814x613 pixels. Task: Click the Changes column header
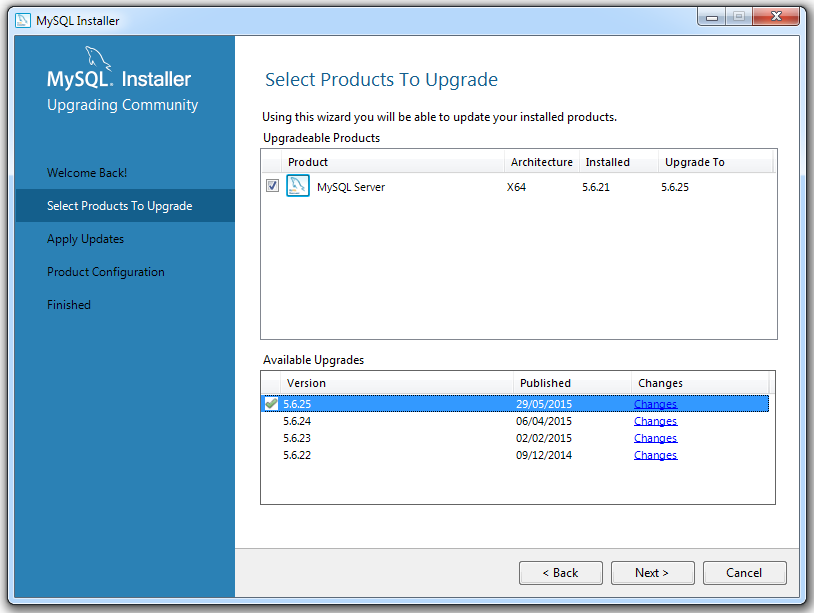pyautogui.click(x=700, y=383)
